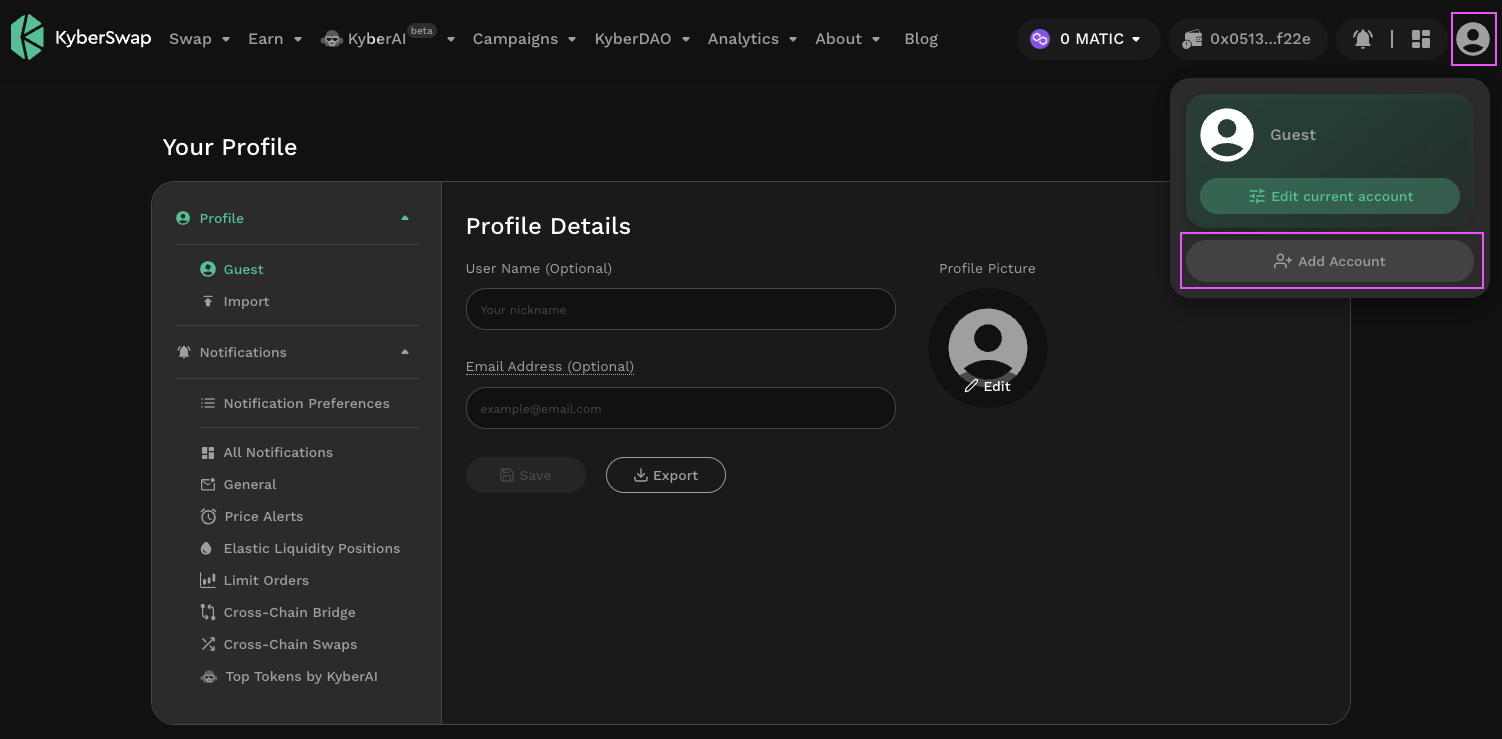
Task: Select Limit Orders in sidebar
Action: click(266, 580)
